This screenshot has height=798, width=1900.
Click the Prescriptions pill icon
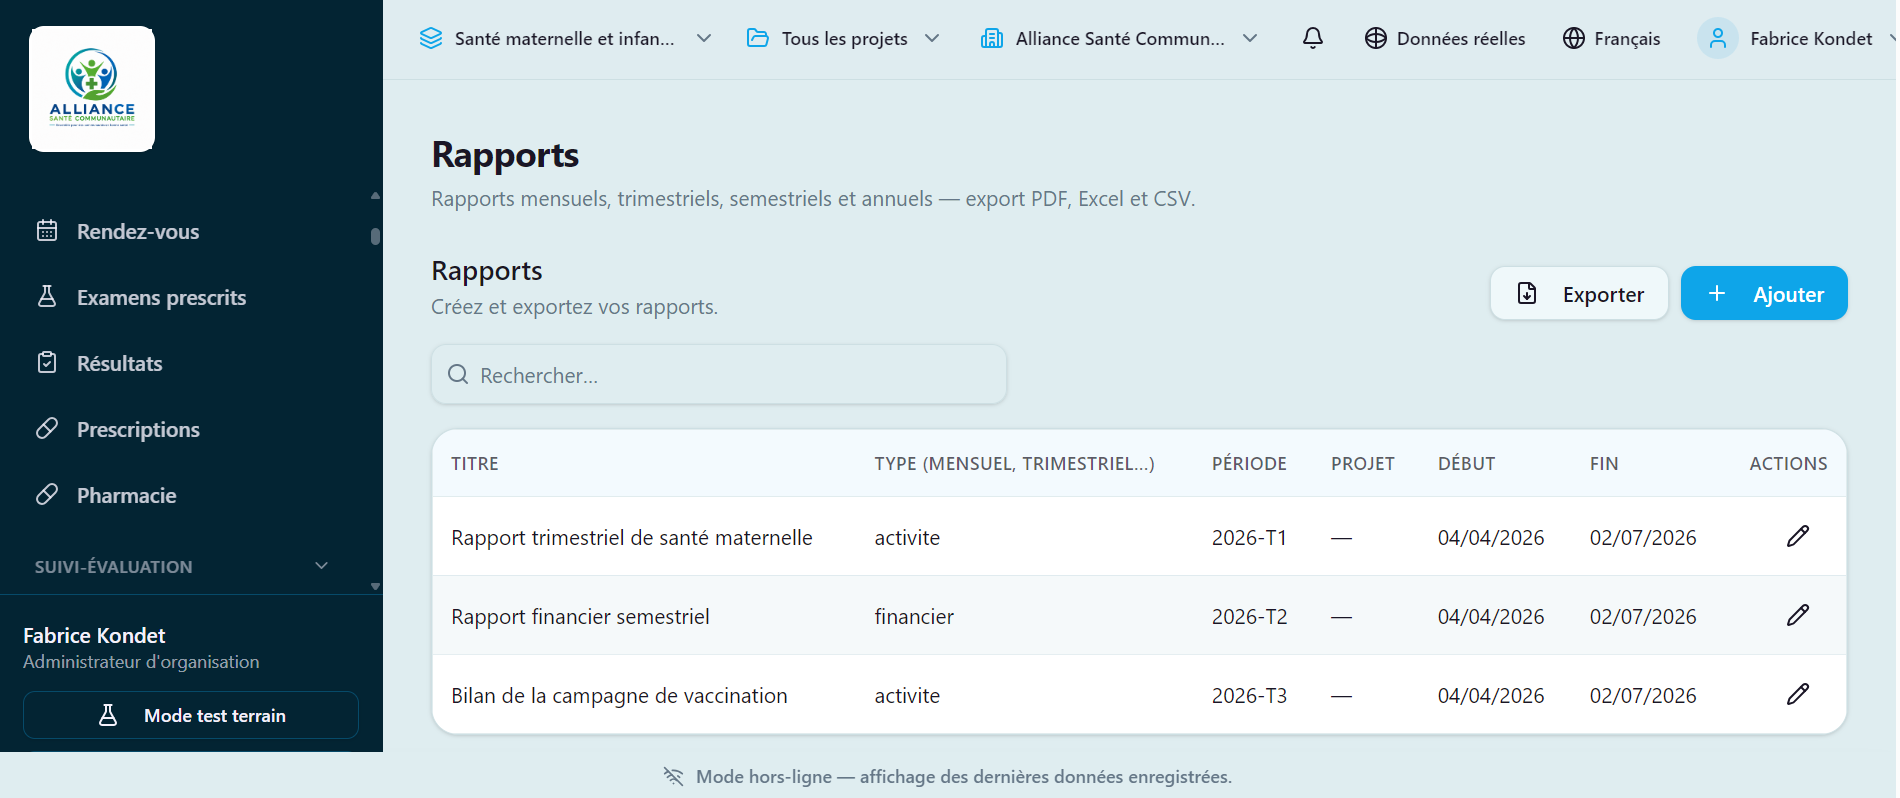click(x=47, y=429)
